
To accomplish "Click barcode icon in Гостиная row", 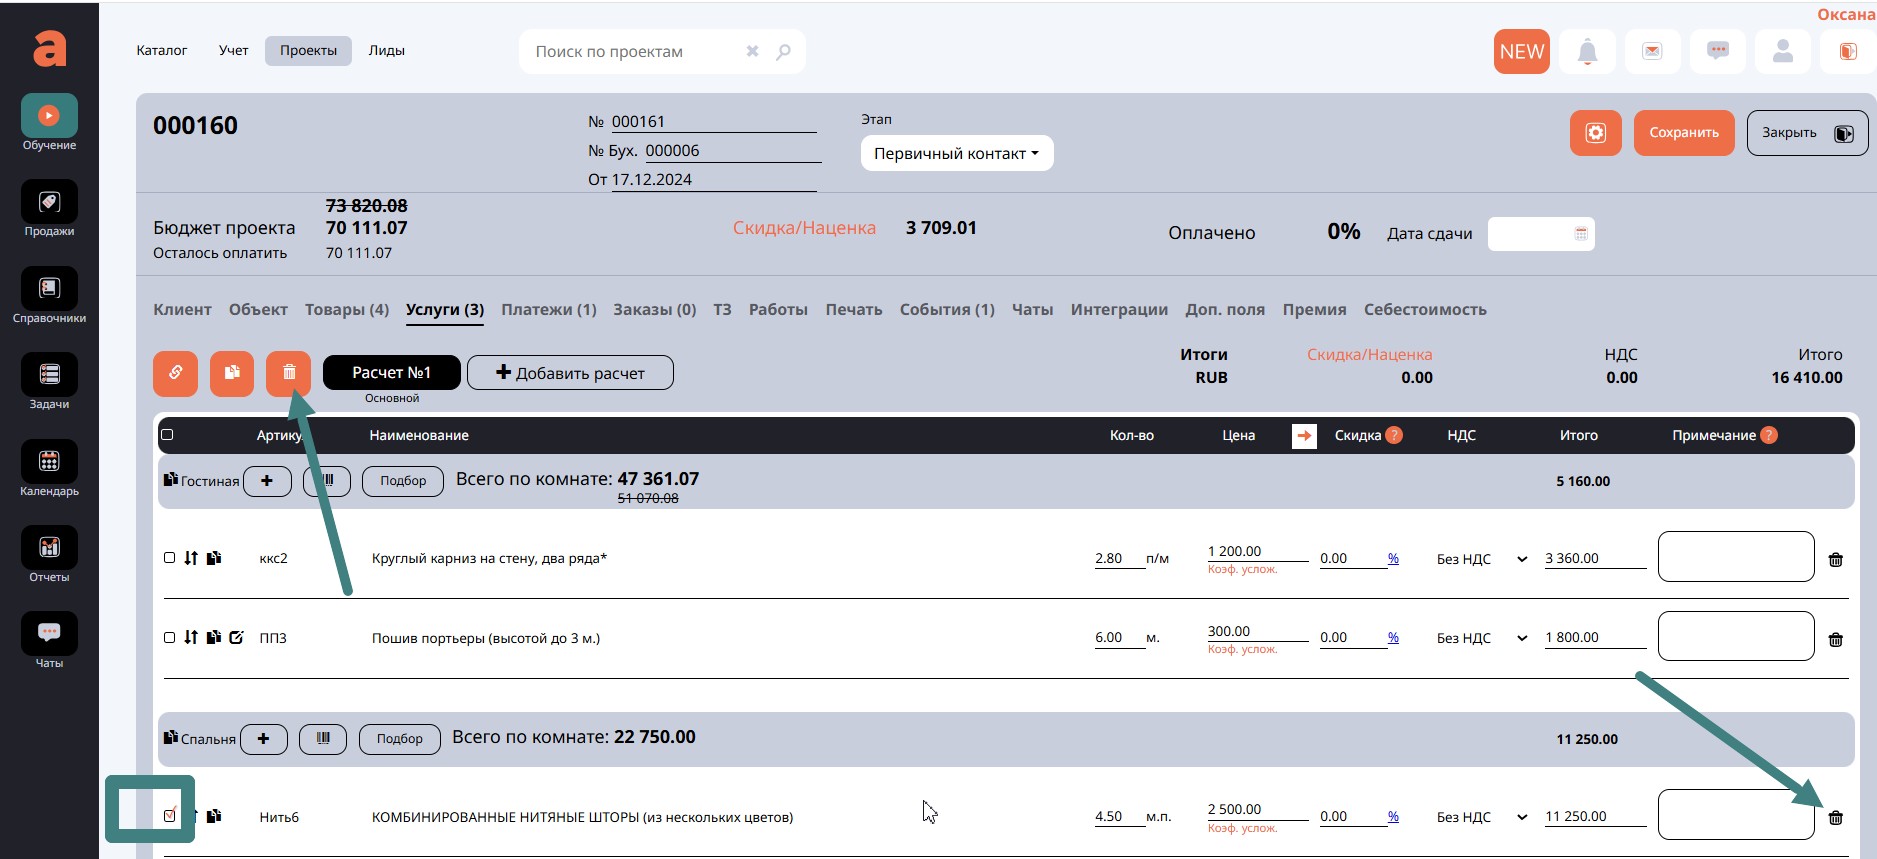I will (x=327, y=481).
